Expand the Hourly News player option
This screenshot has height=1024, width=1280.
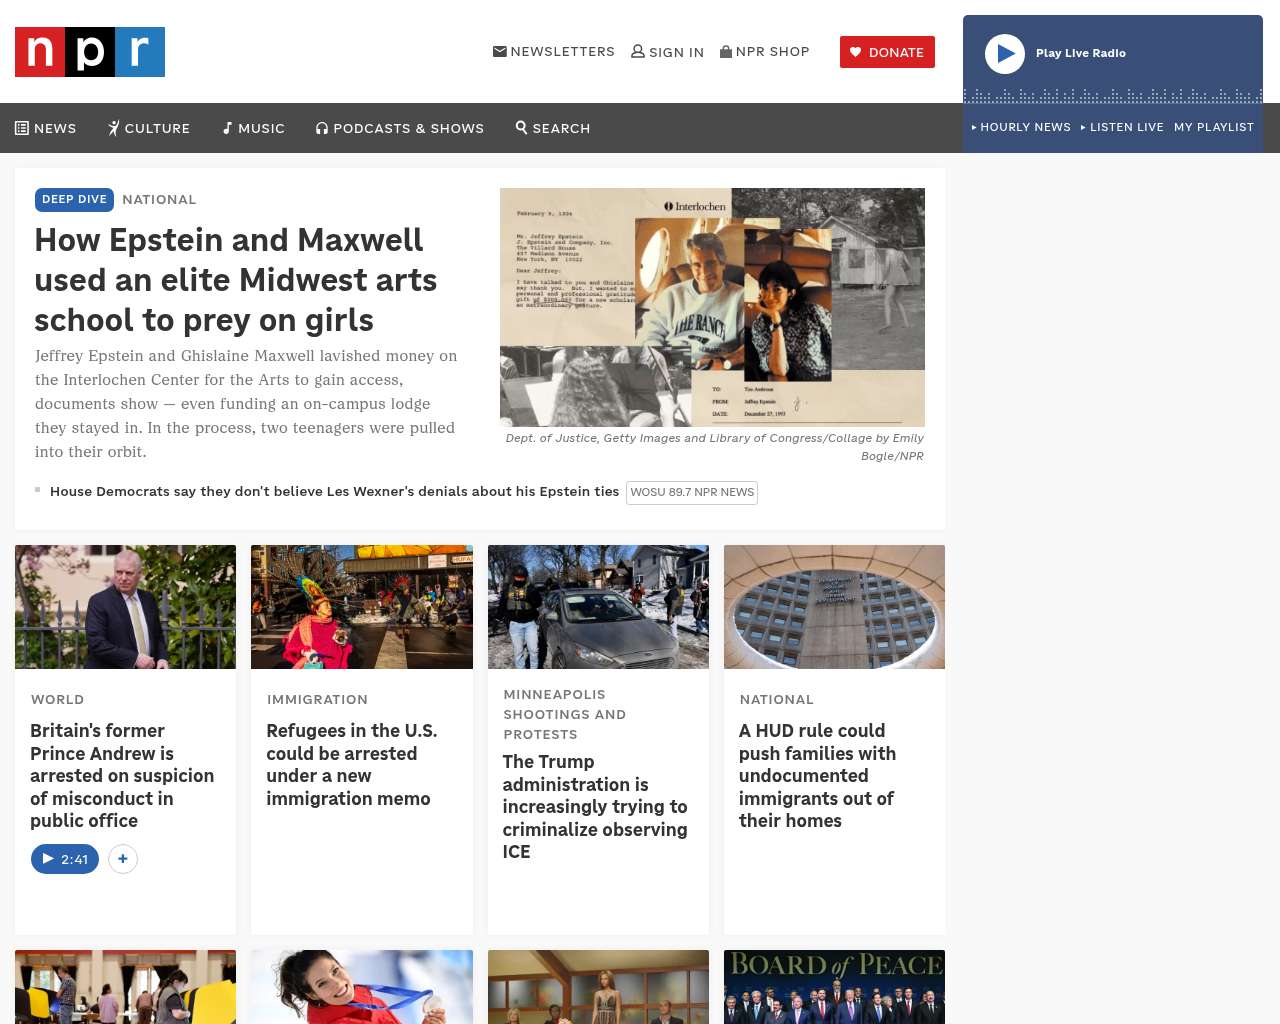tap(1021, 127)
